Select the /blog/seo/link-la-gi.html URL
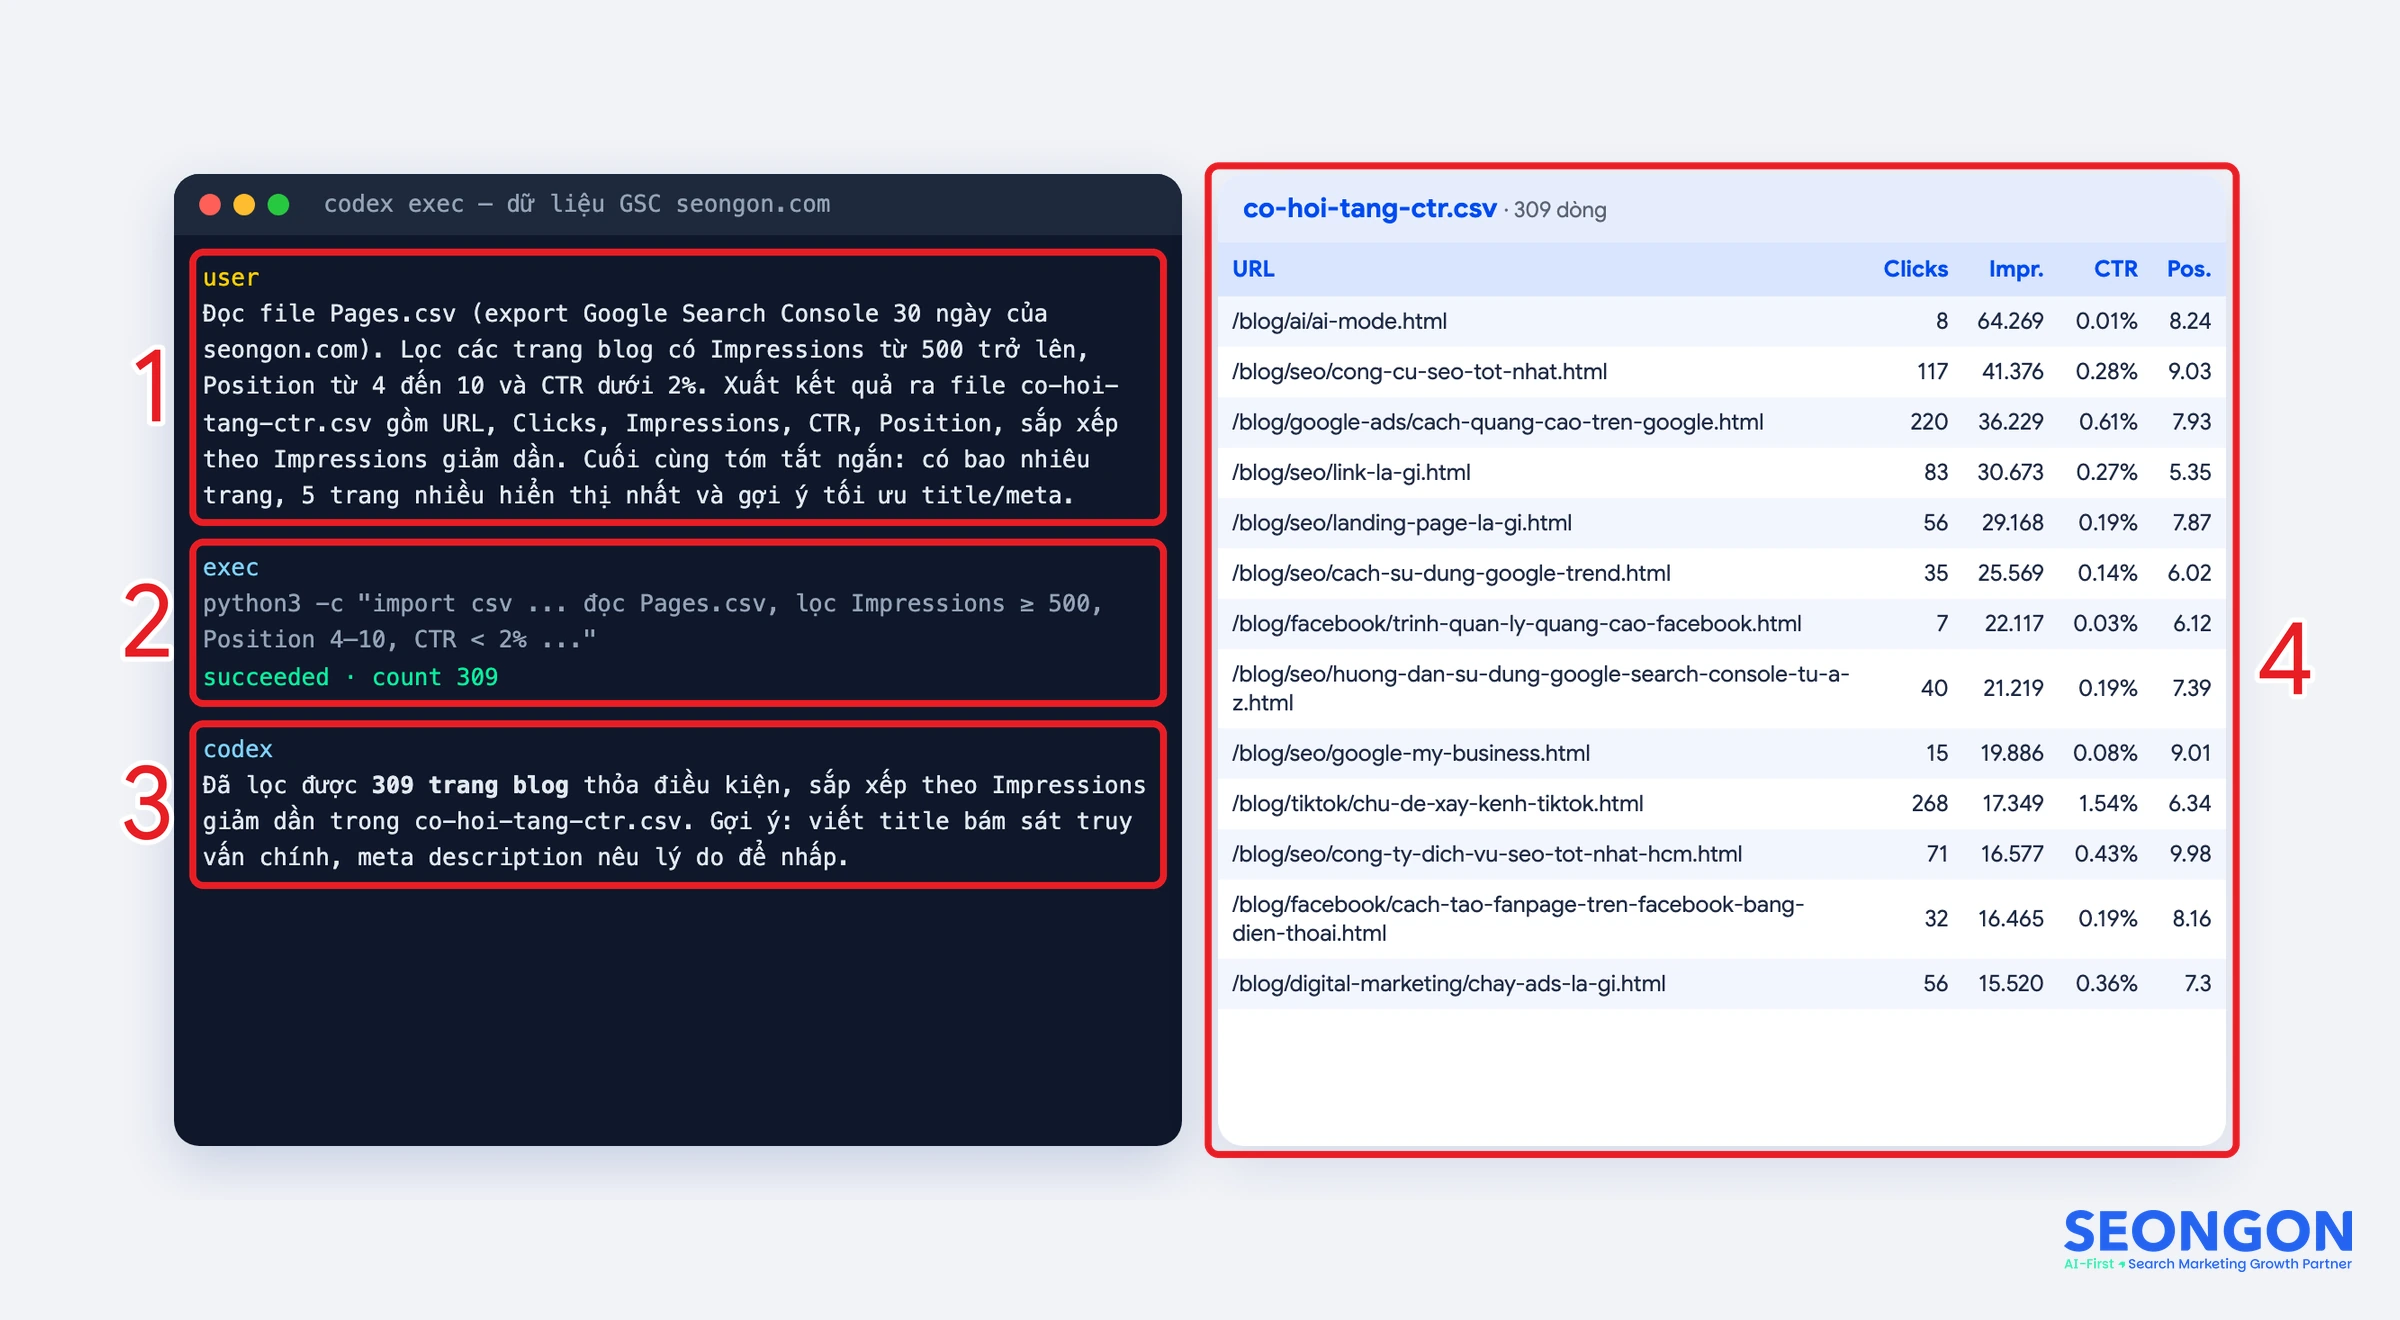Image resolution: width=2400 pixels, height=1320 pixels. (1351, 472)
